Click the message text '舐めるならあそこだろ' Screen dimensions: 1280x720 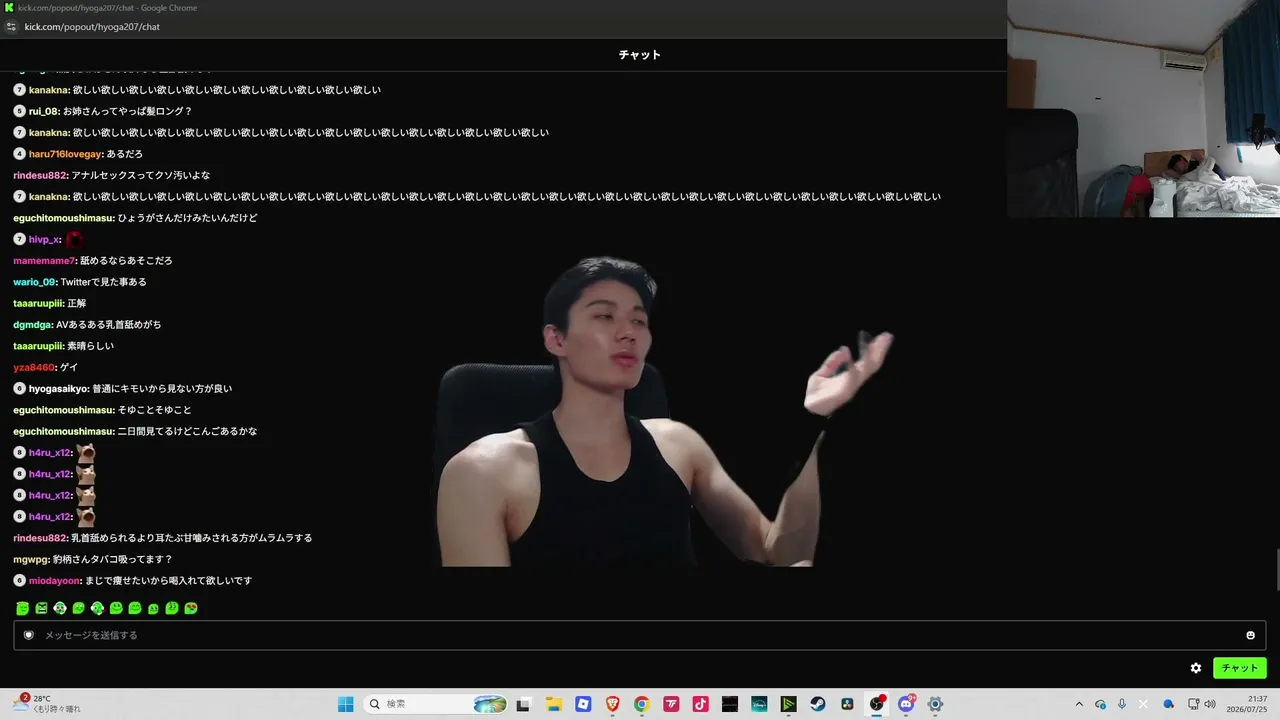pyautogui.click(x=127, y=261)
